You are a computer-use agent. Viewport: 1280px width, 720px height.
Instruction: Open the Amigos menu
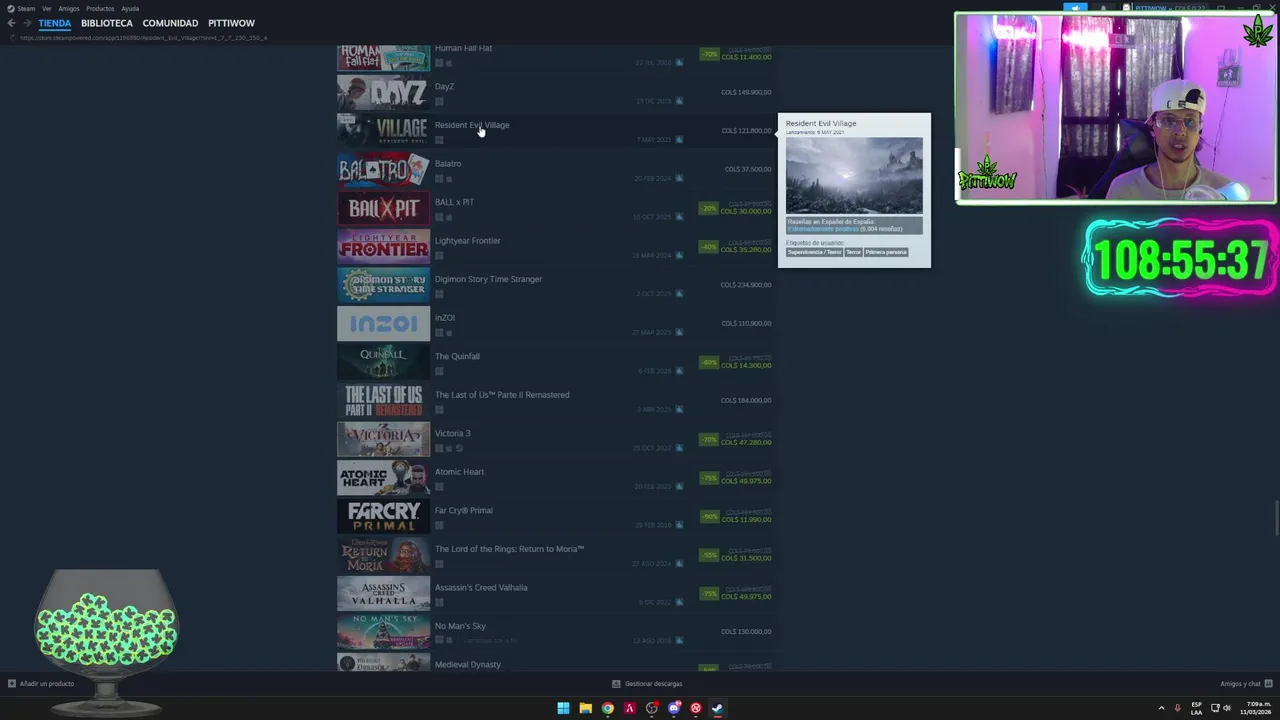coord(69,8)
